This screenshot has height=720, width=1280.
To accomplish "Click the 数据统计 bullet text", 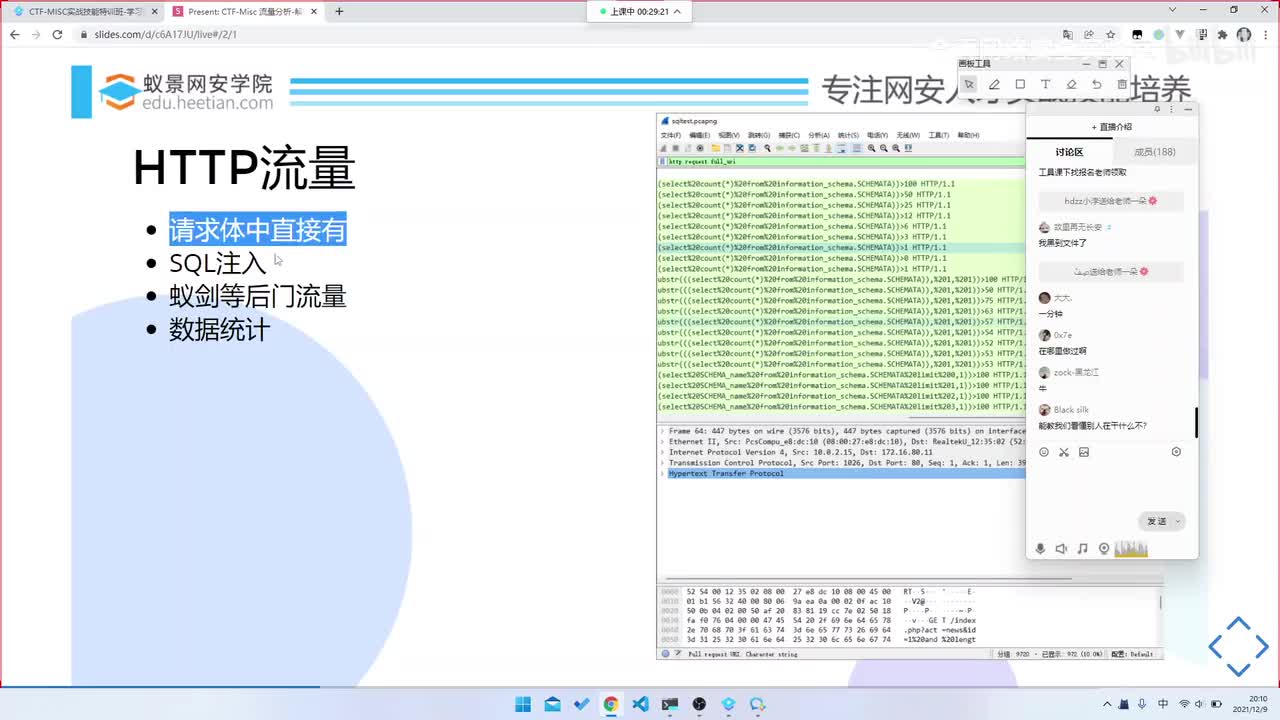I will [219, 330].
